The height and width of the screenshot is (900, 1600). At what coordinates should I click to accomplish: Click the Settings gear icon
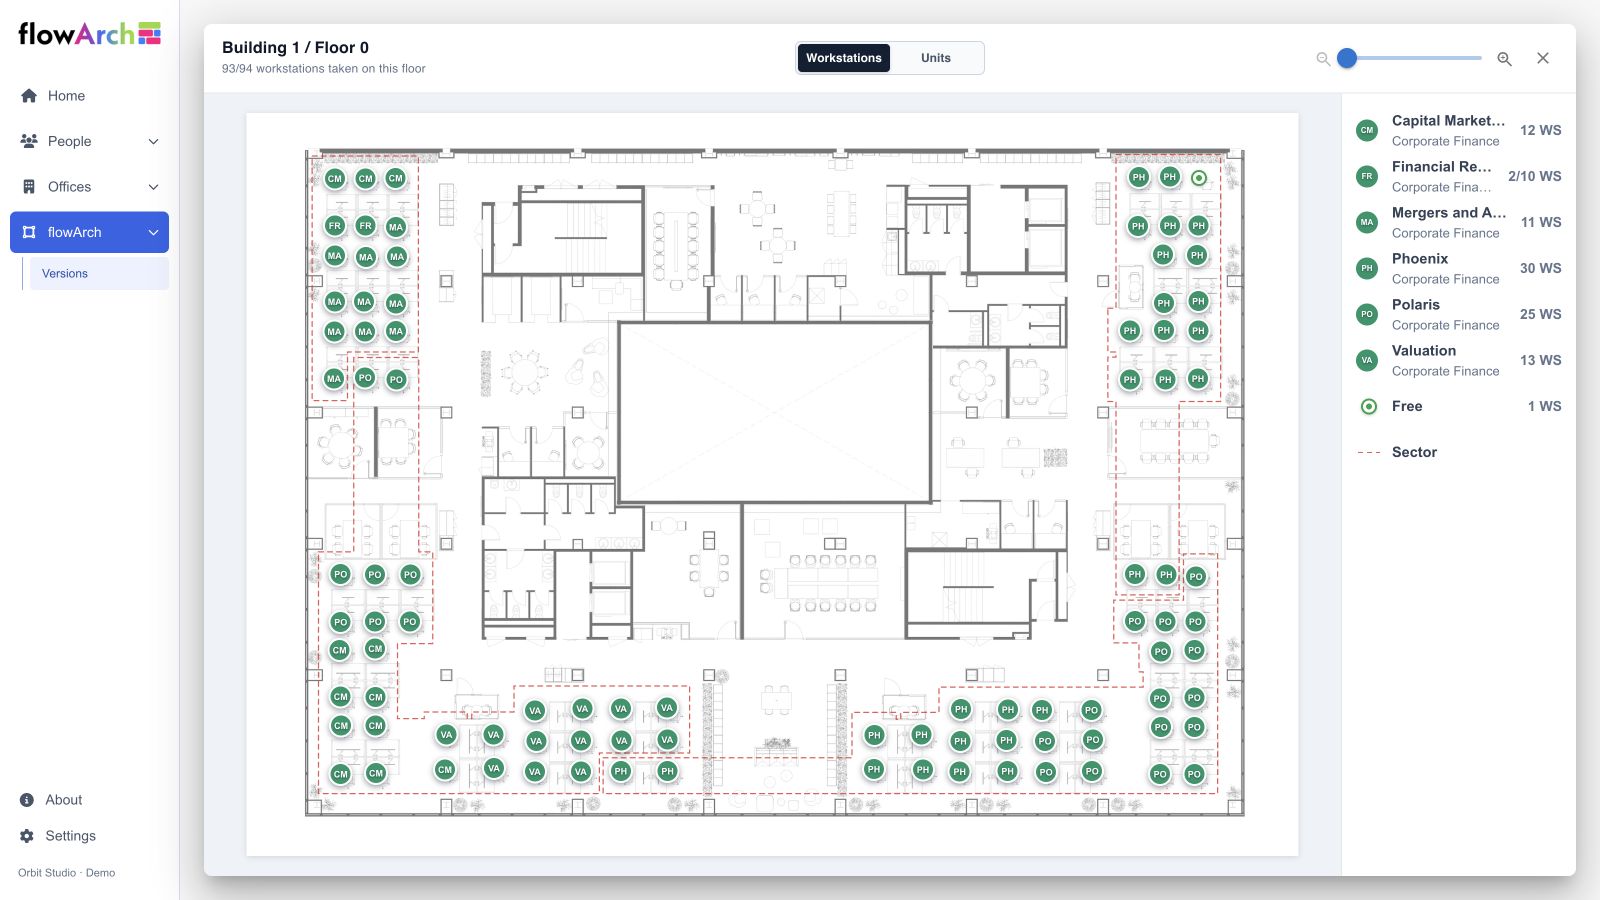(27, 836)
